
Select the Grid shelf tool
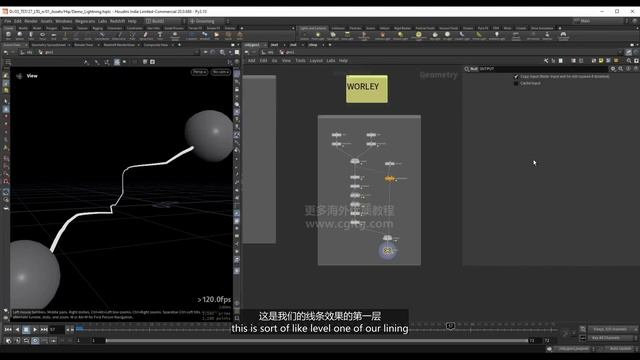coord(53,36)
